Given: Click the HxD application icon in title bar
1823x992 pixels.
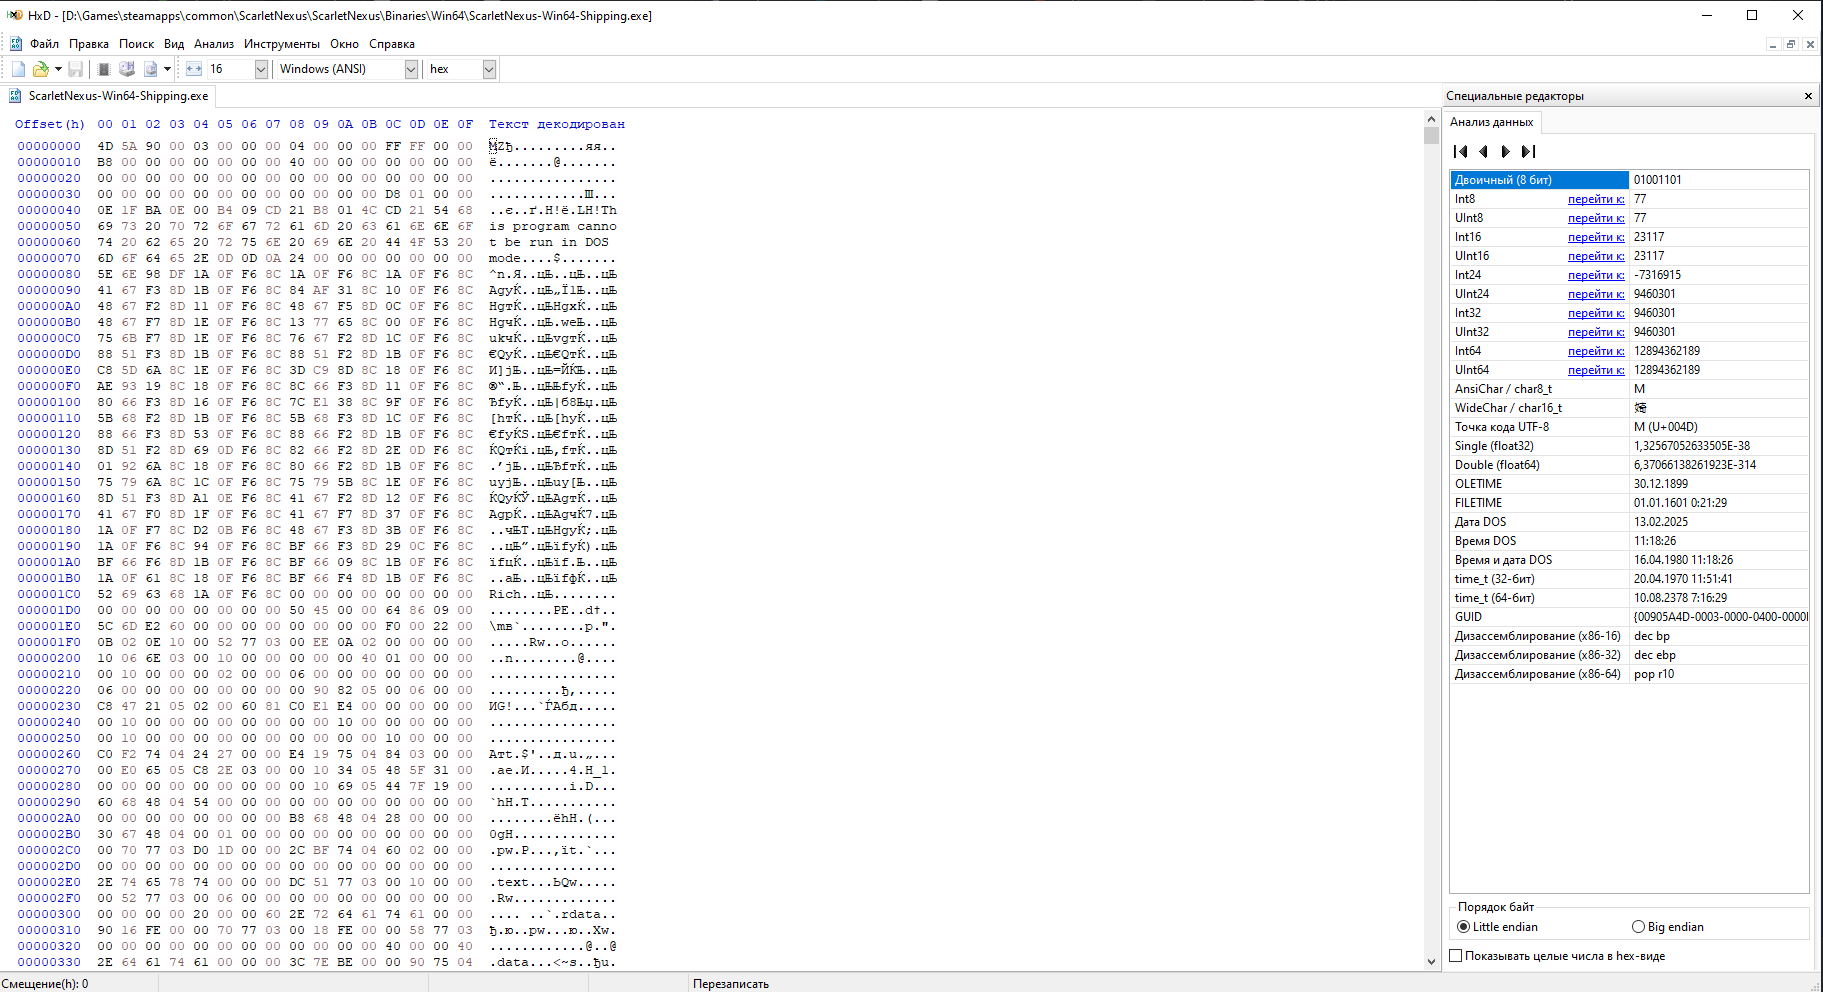Looking at the screenshot, I should click(15, 15).
